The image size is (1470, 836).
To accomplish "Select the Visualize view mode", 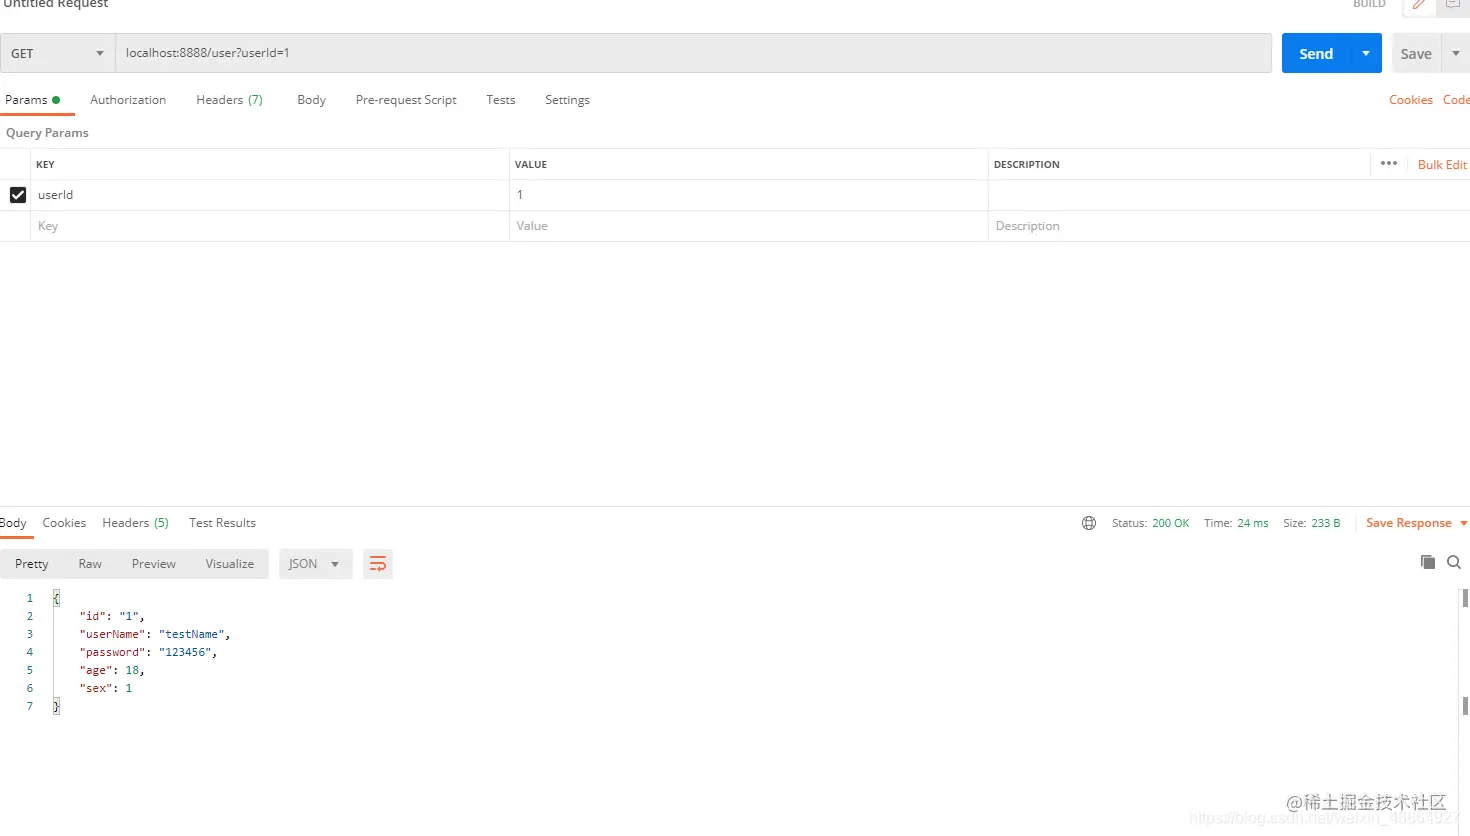I will pos(230,564).
